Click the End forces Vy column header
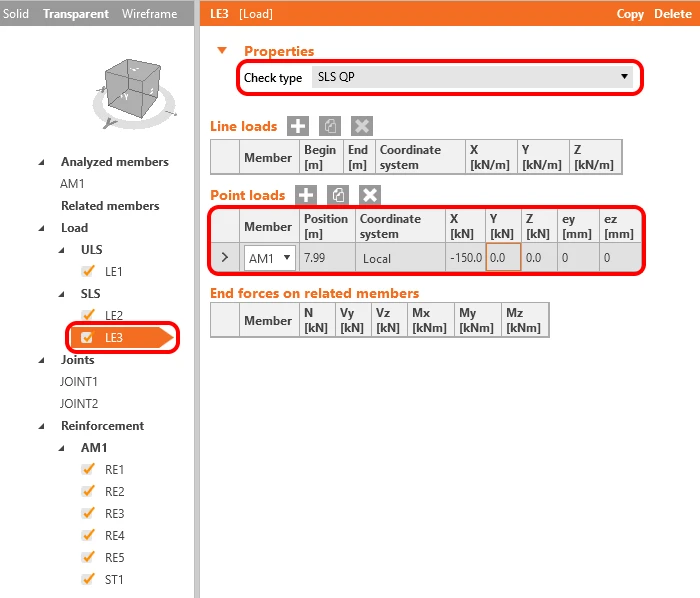 click(x=353, y=320)
